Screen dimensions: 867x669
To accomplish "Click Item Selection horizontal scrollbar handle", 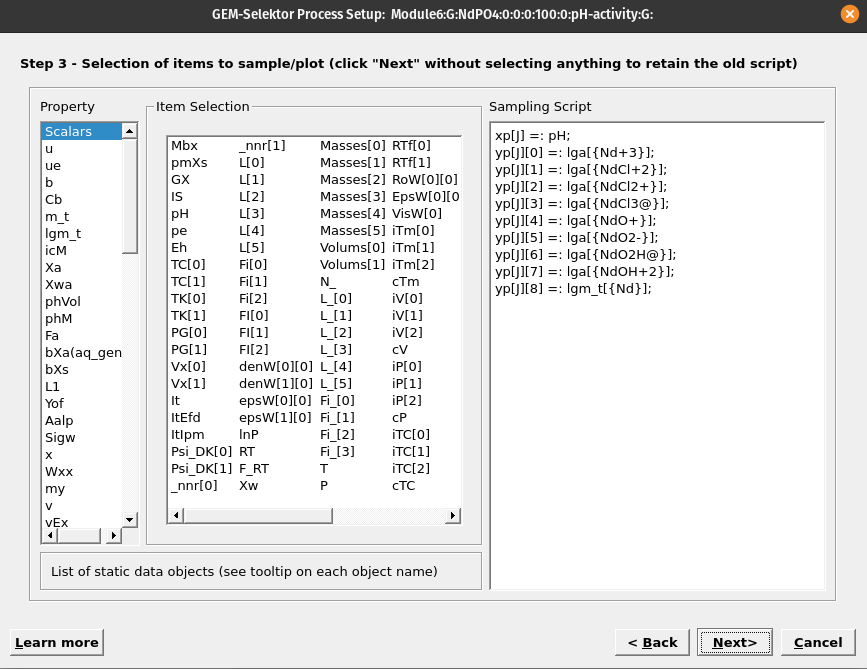I will coord(258,515).
